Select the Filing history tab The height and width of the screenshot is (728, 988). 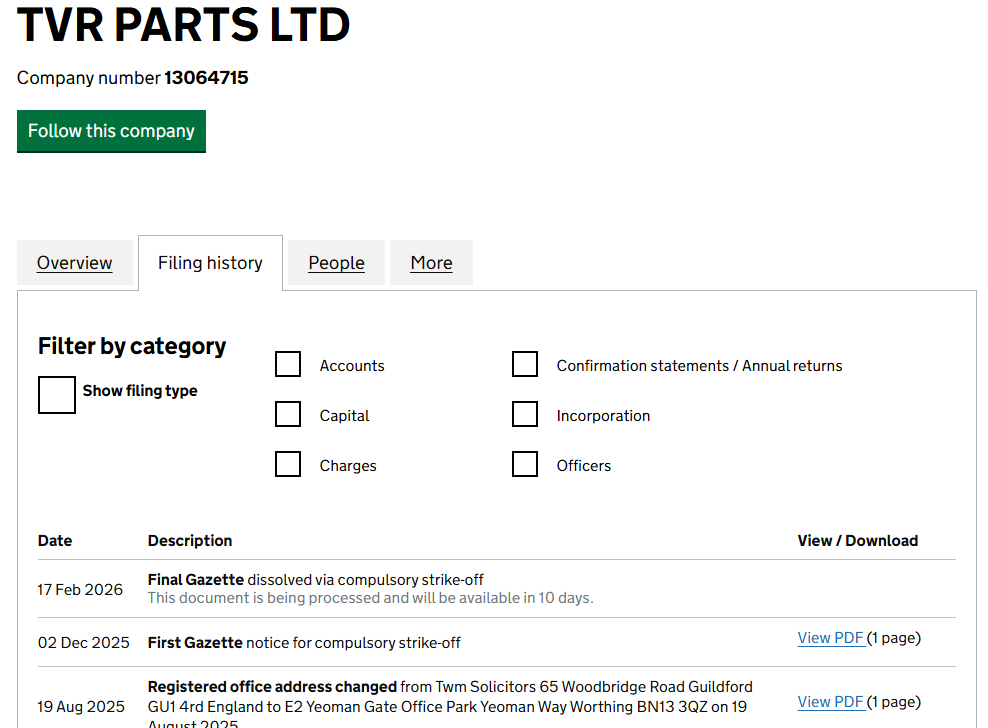click(x=210, y=263)
